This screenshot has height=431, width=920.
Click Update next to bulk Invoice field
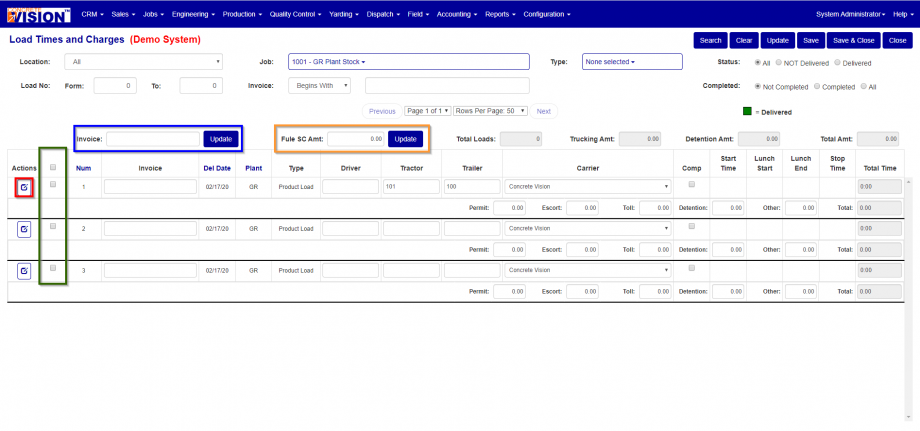tap(221, 139)
